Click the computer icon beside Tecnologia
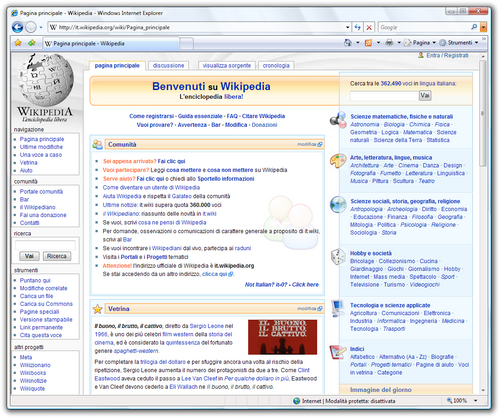This screenshot has width=500, height=418. 338,309
